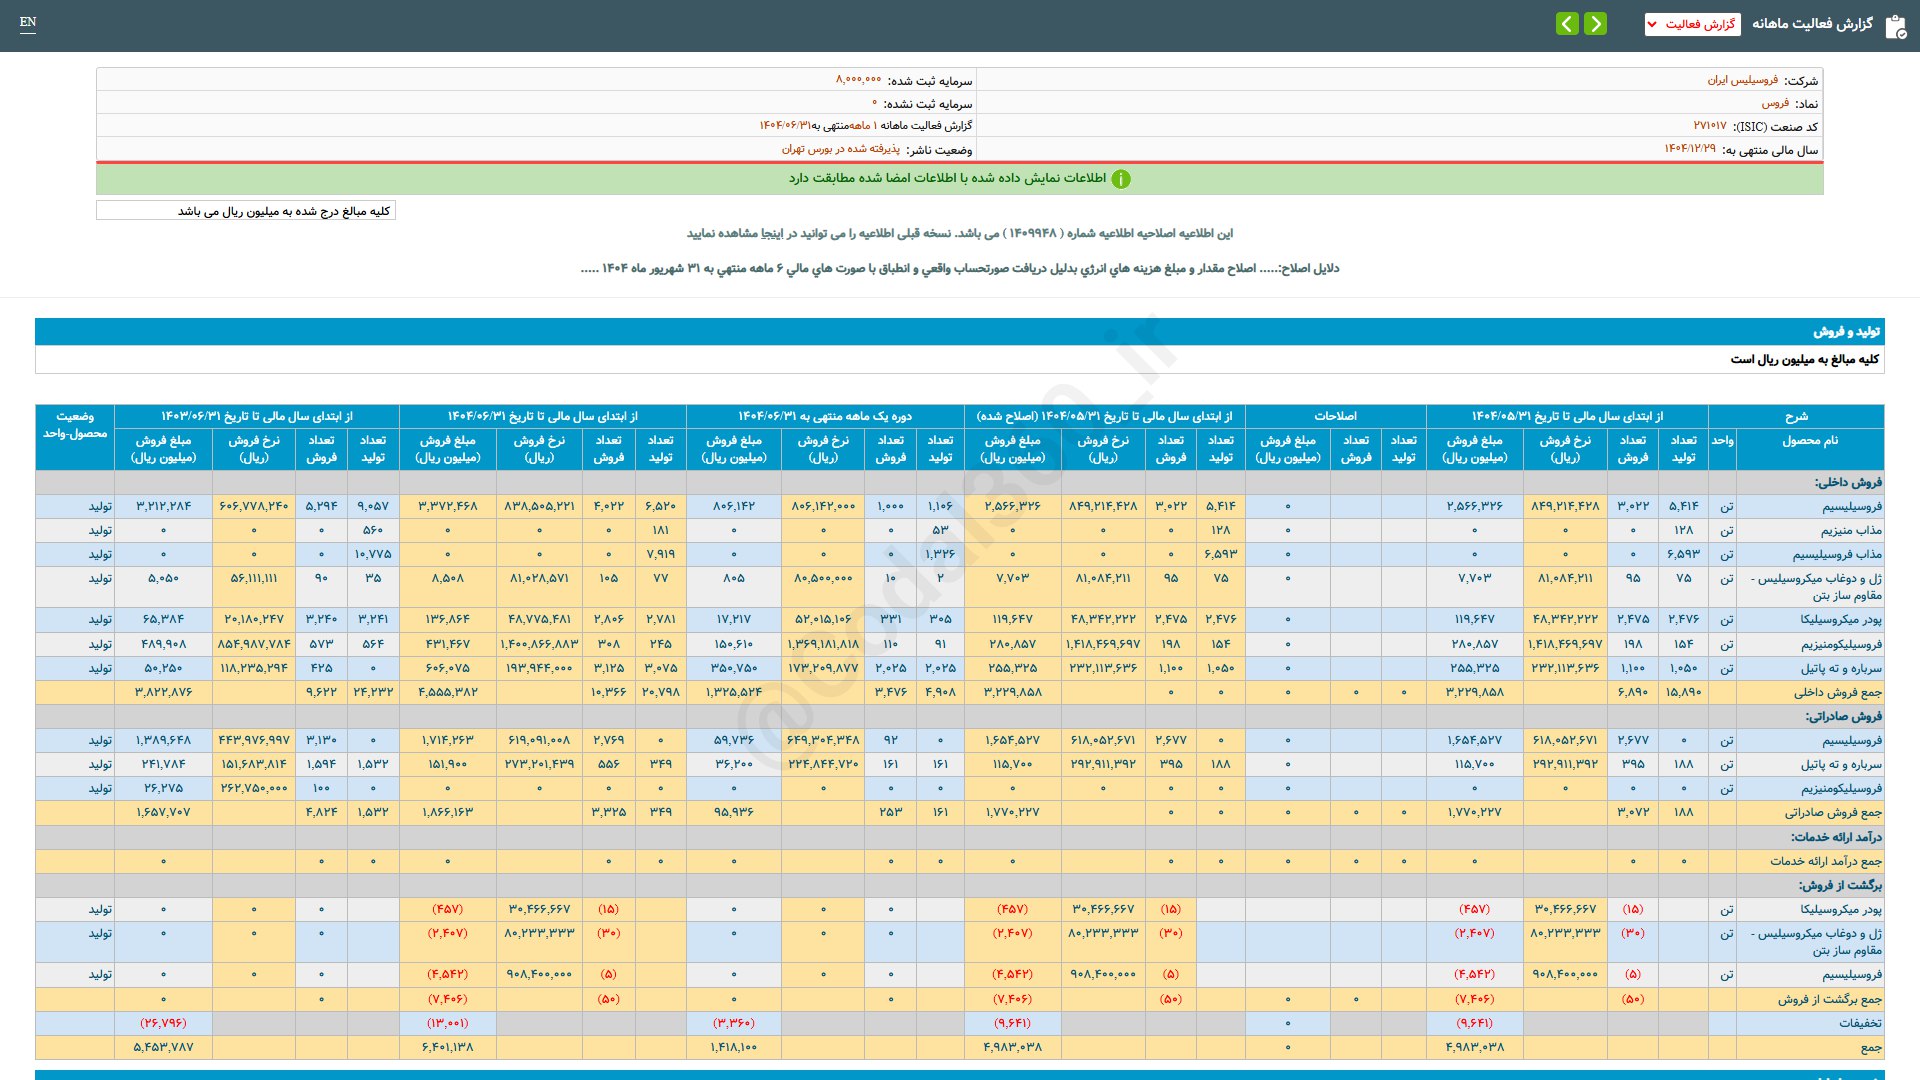Click the تخفیفات row label

[x=1860, y=1023]
